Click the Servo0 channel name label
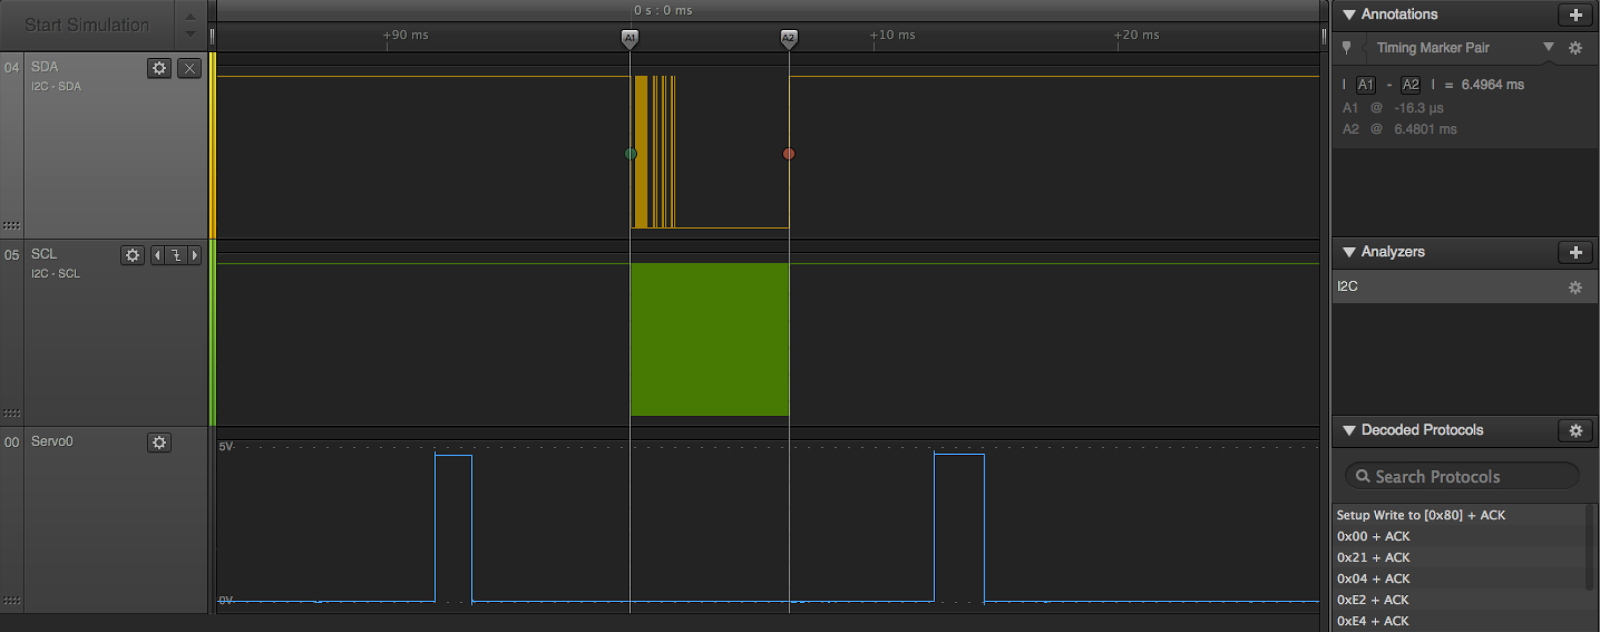 [x=52, y=441]
